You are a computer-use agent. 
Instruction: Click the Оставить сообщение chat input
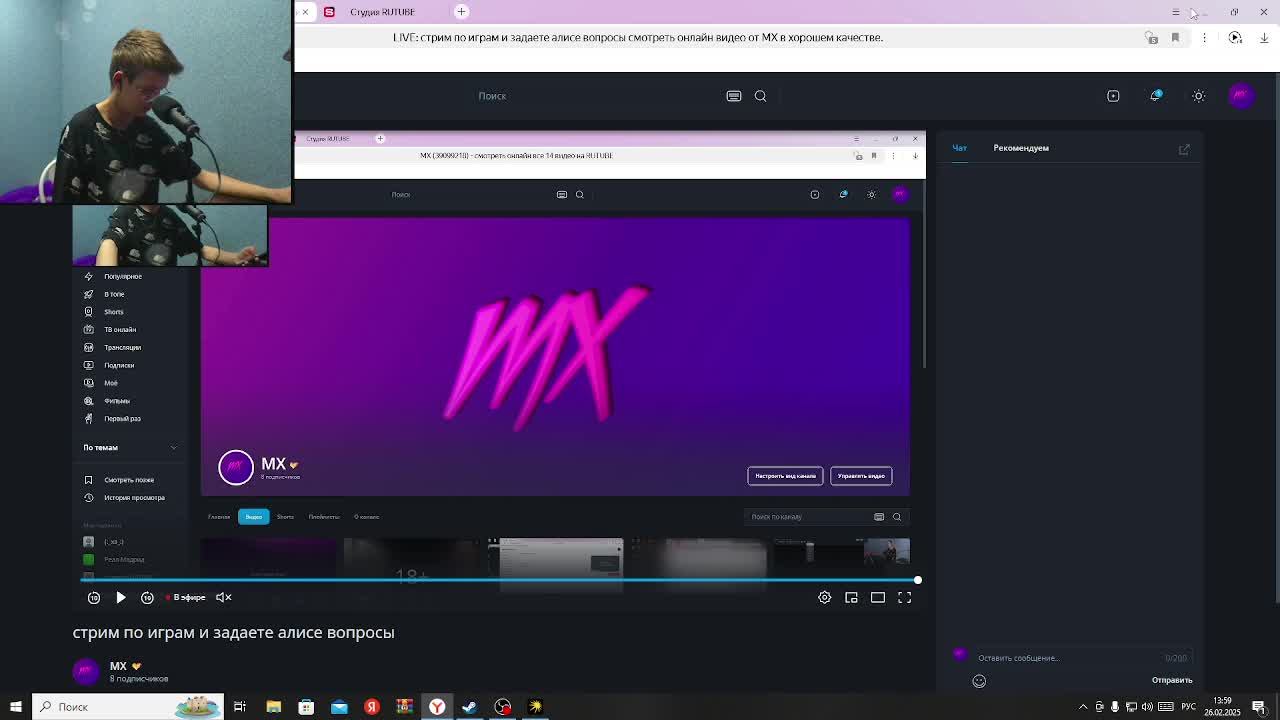point(1070,658)
